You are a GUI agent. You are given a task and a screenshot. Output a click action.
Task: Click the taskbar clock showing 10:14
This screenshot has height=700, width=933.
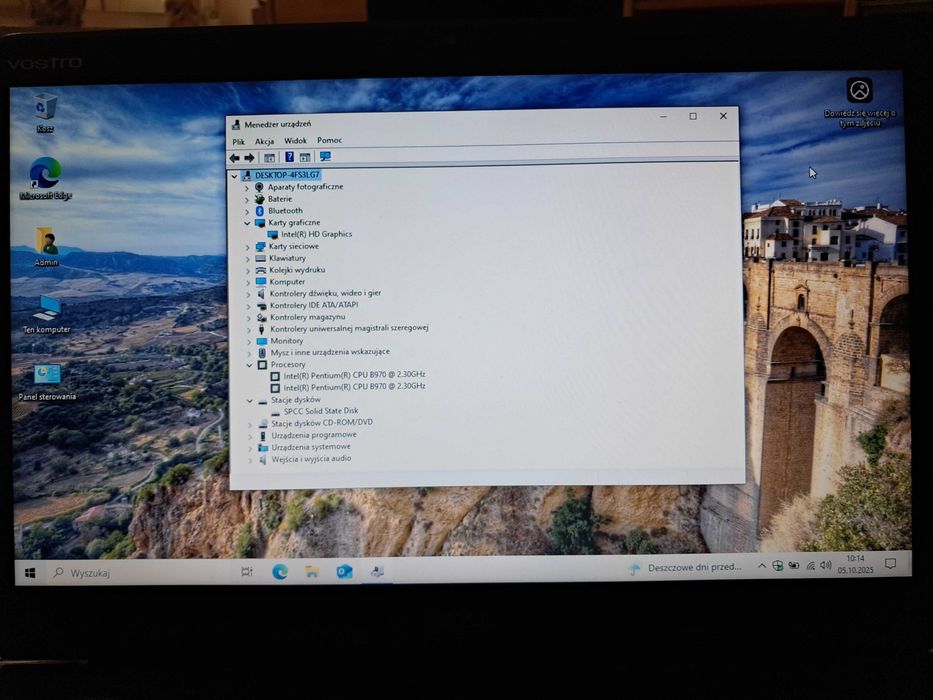[x=856, y=564]
